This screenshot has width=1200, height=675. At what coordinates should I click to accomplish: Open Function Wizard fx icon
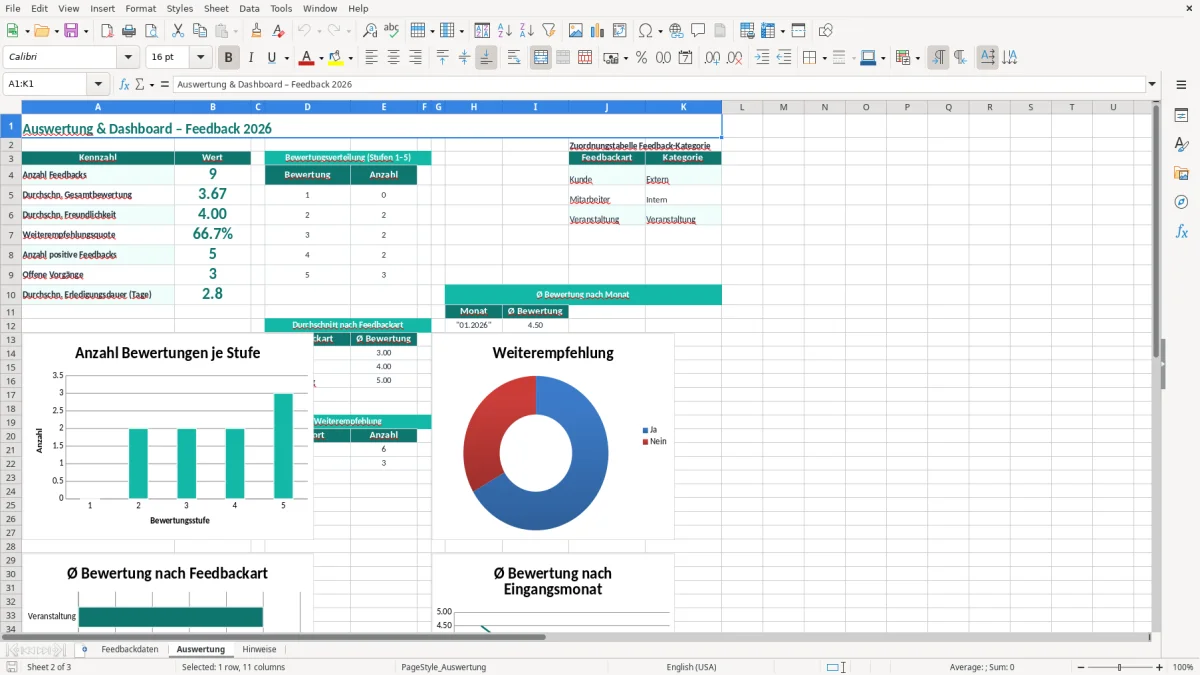pyautogui.click(x=125, y=84)
